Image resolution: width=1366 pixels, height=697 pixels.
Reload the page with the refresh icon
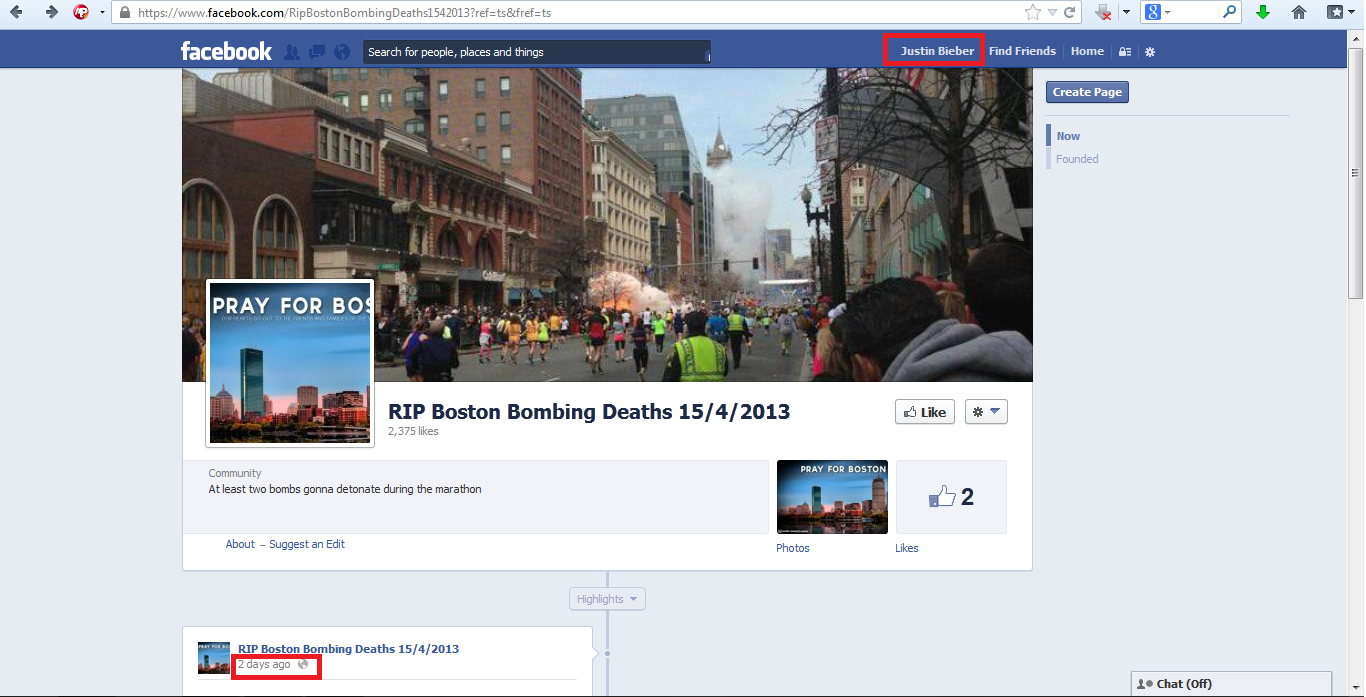(1069, 13)
